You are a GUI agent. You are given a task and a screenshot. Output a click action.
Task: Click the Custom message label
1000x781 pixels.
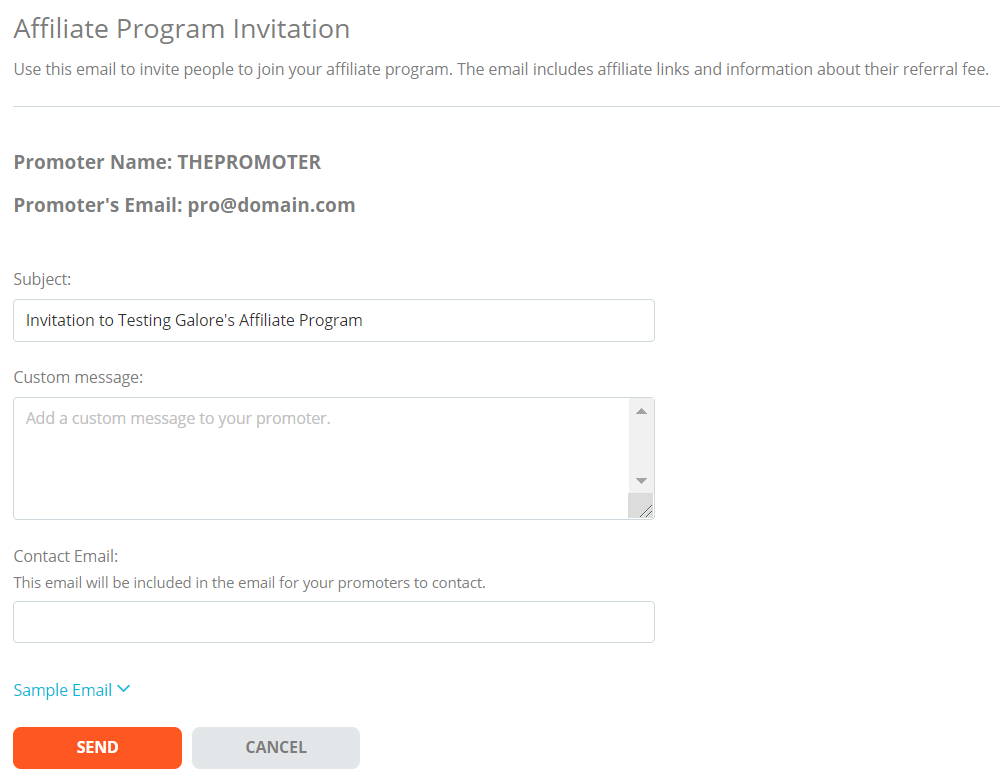pos(78,377)
